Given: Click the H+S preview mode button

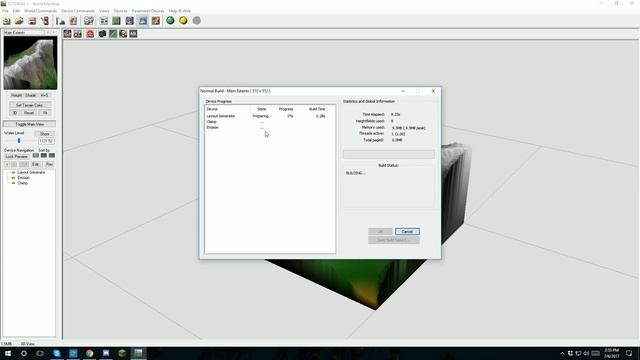Looking at the screenshot, I should tap(44, 95).
